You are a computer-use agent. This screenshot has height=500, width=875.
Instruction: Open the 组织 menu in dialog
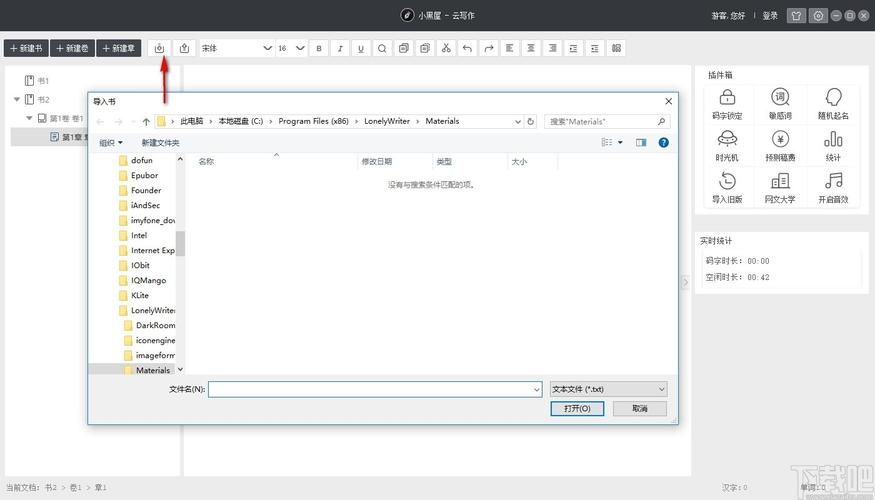tap(111, 143)
